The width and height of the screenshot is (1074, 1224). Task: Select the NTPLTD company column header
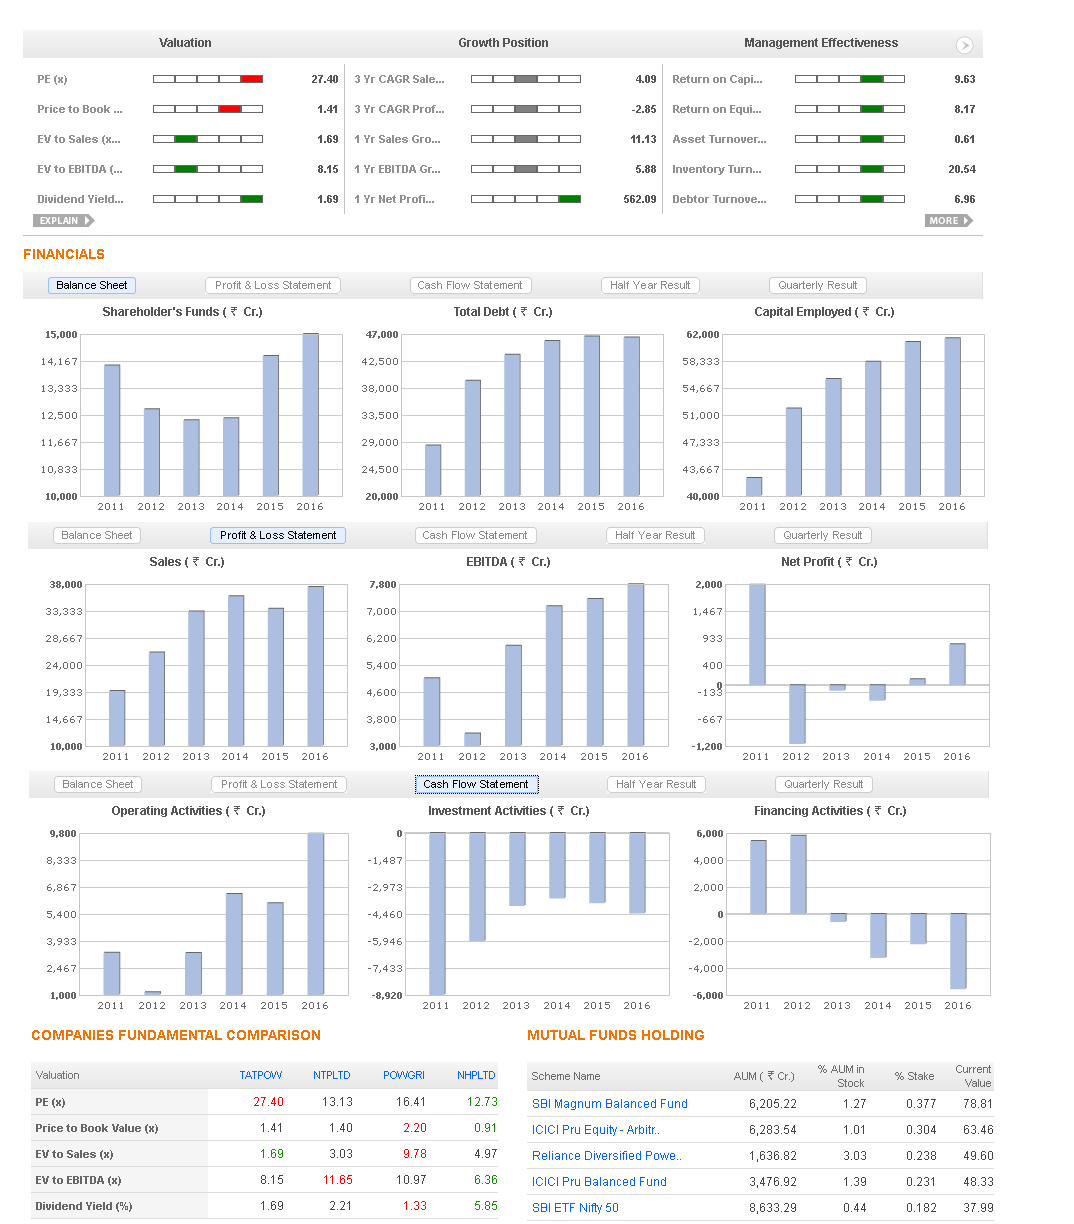pos(332,1075)
